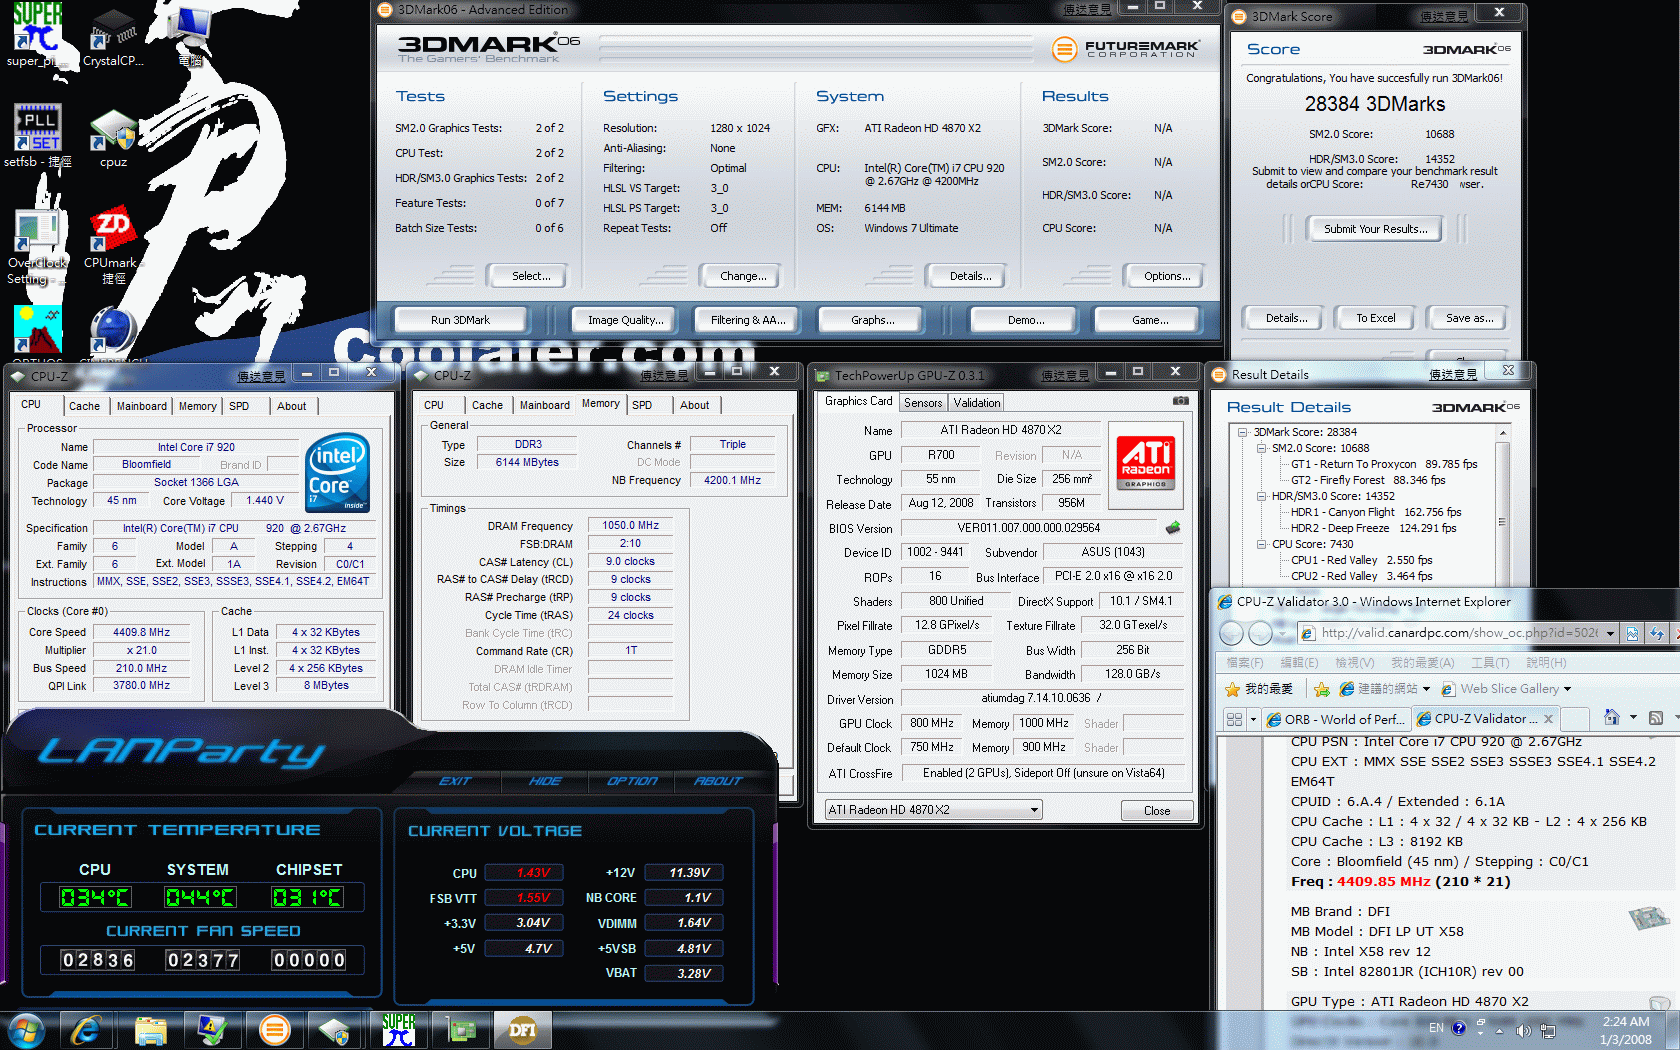Click the Graphs button in 3DMark06
Viewport: 1680px width, 1050px height.
(872, 320)
